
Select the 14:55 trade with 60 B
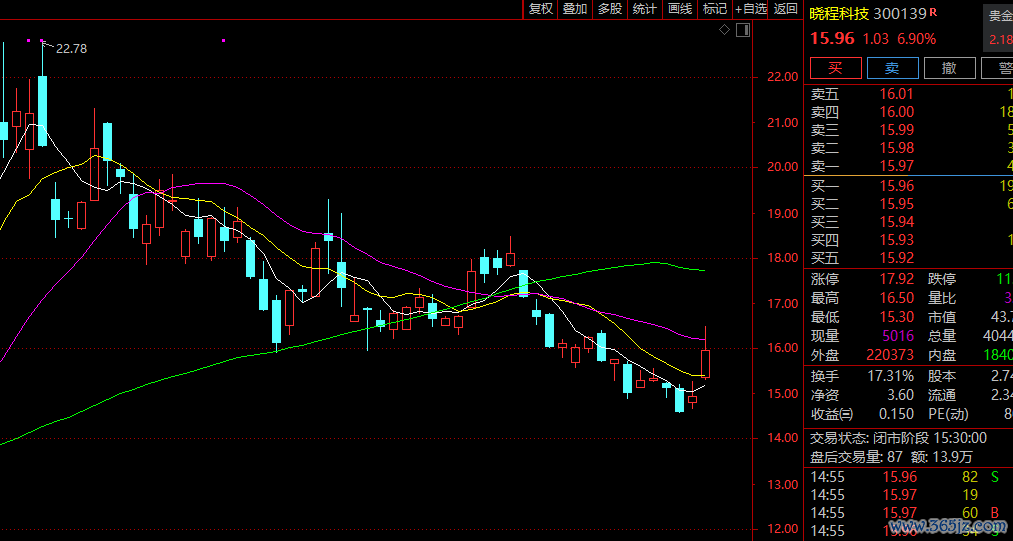(908, 513)
